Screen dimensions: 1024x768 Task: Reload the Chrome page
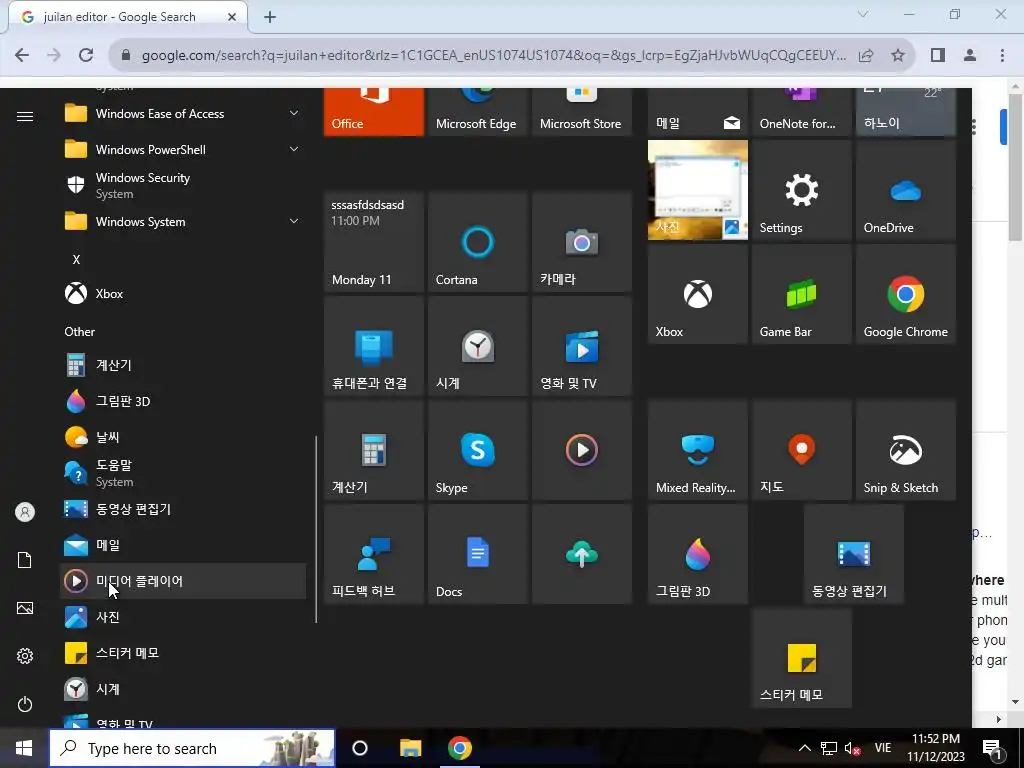tap(86, 55)
